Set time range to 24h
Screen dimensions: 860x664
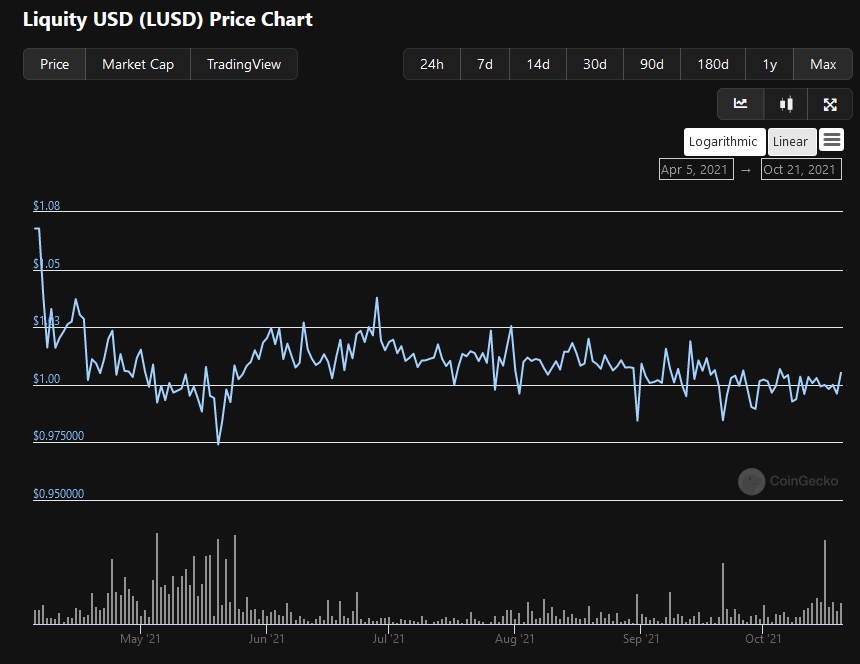click(x=432, y=64)
